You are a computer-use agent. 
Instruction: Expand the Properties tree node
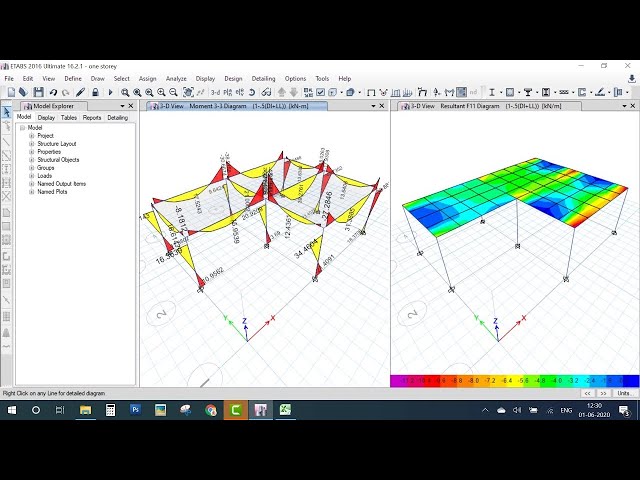pyautogui.click(x=31, y=151)
